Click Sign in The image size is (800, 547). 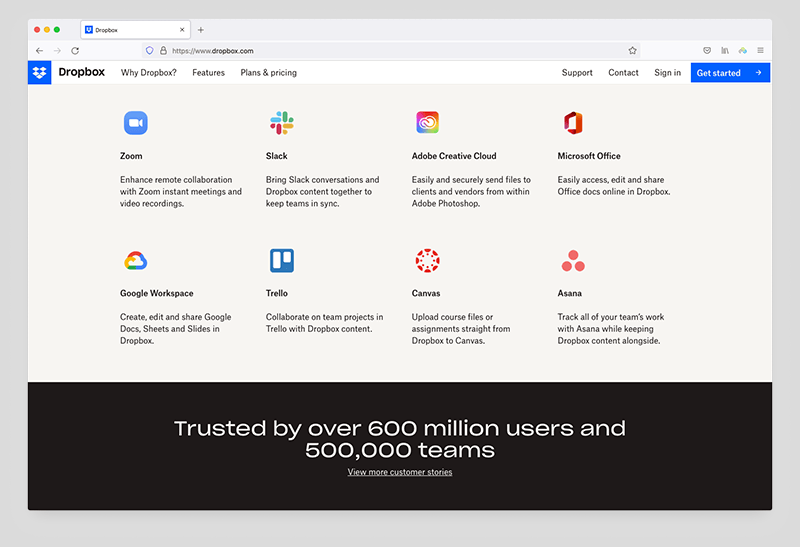(x=667, y=72)
